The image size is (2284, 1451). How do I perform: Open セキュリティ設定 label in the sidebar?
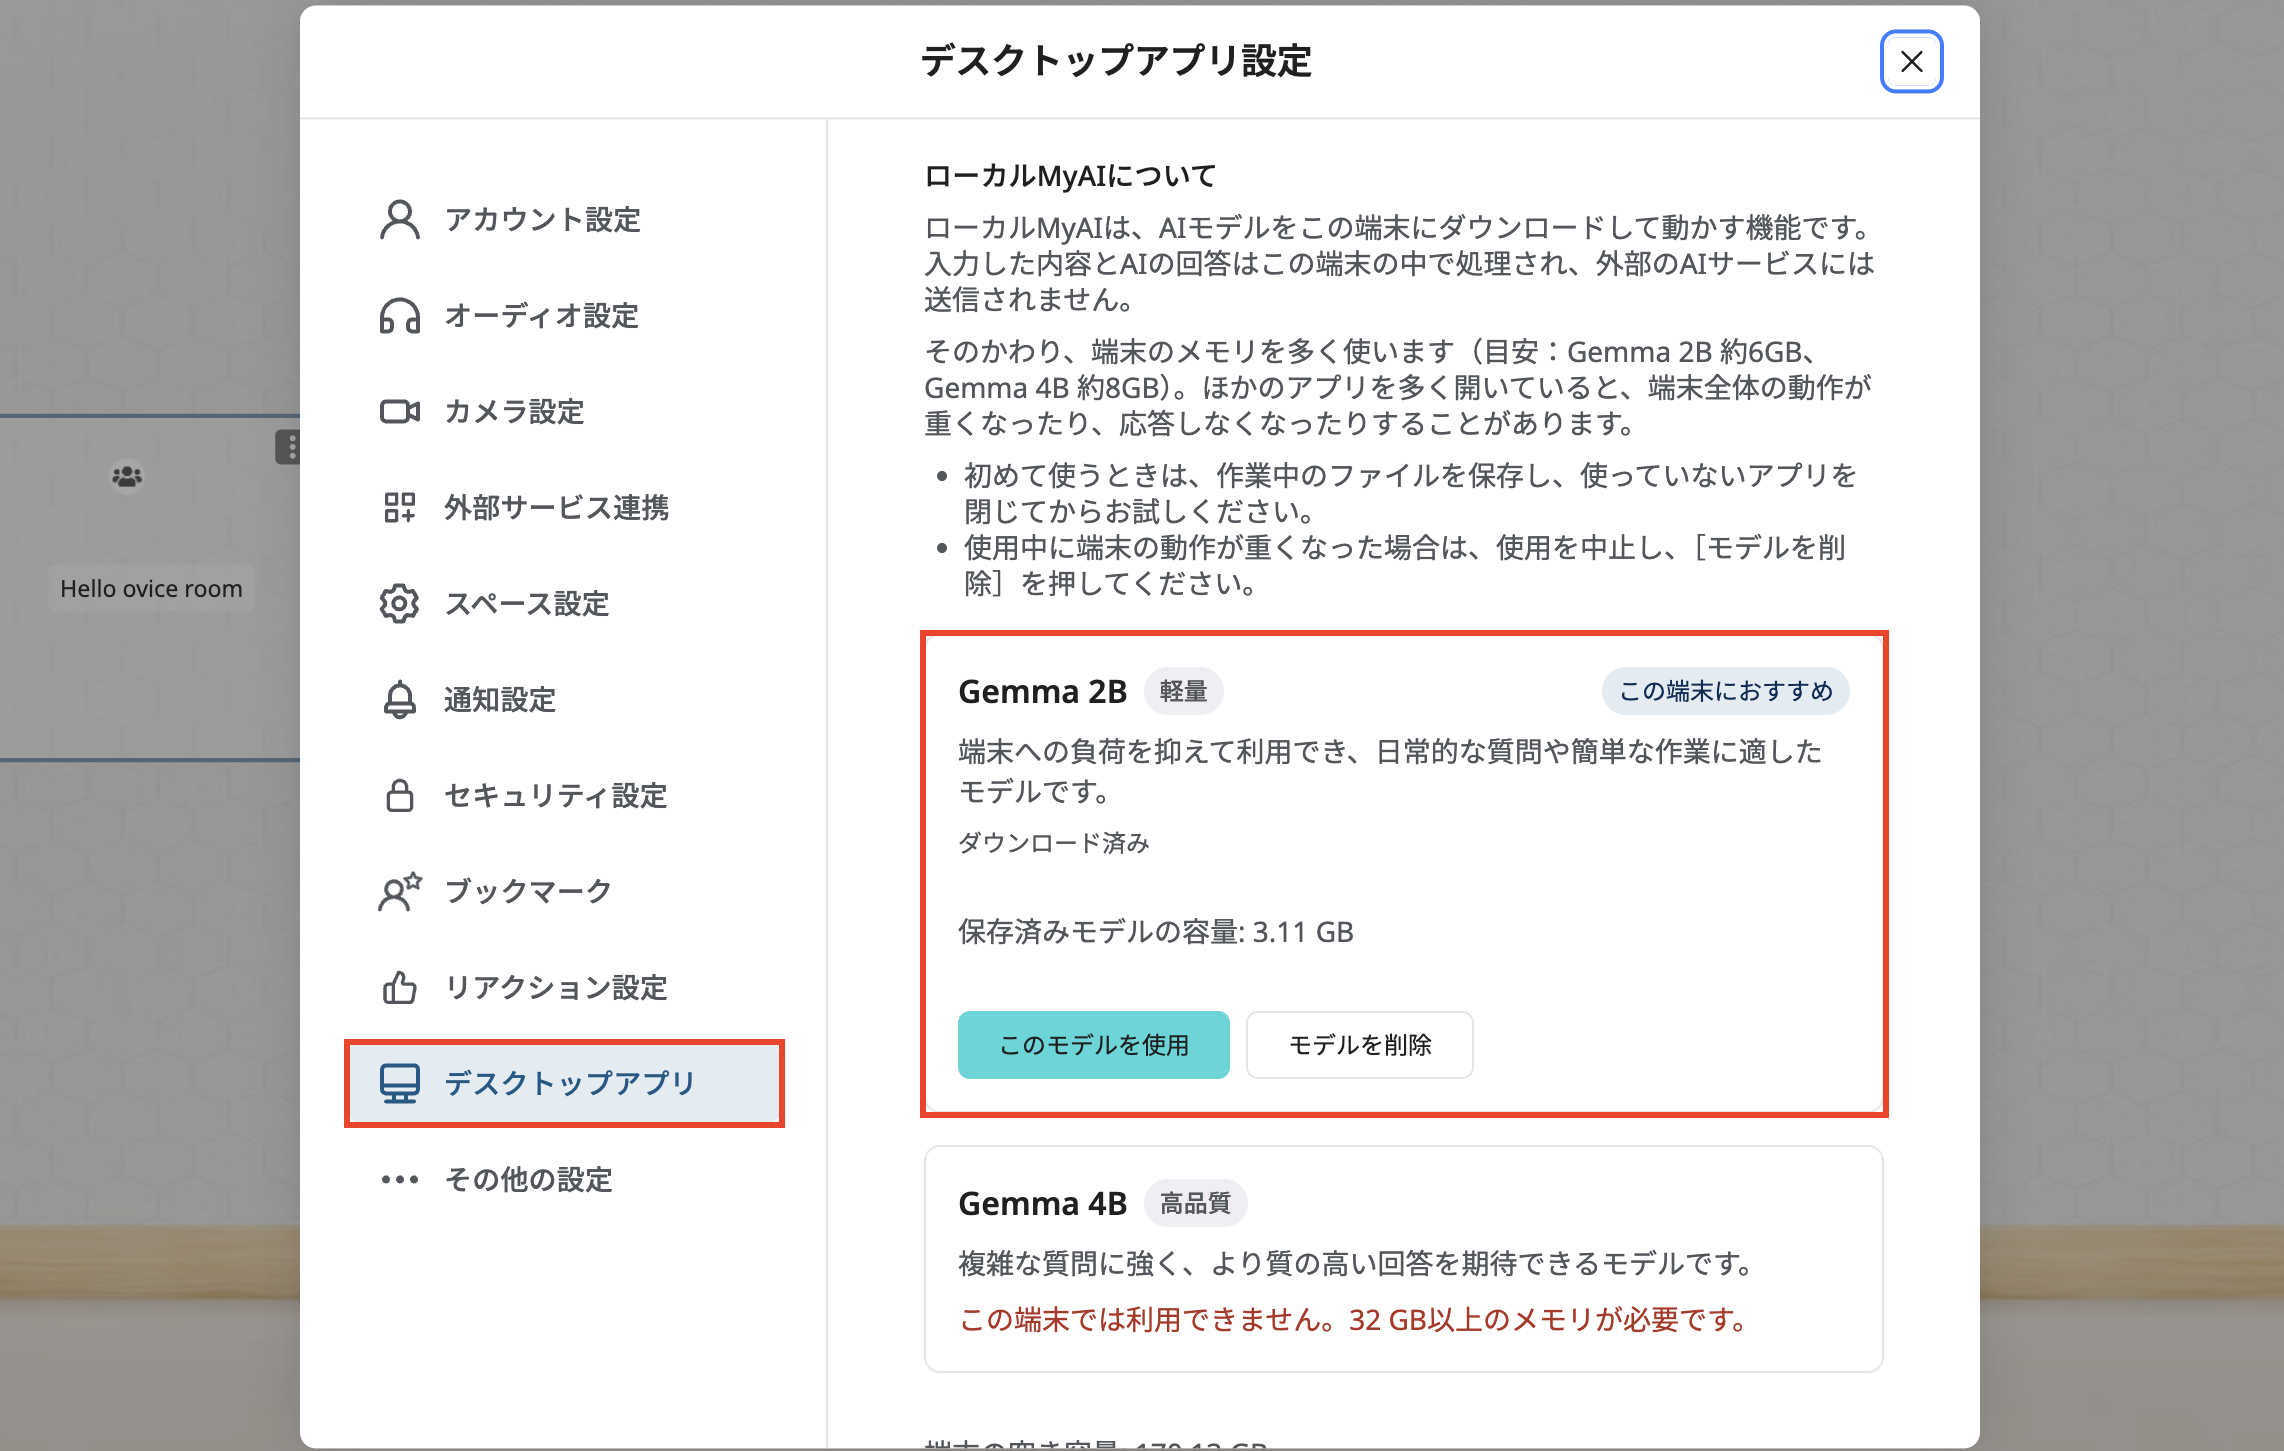pyautogui.click(x=556, y=795)
